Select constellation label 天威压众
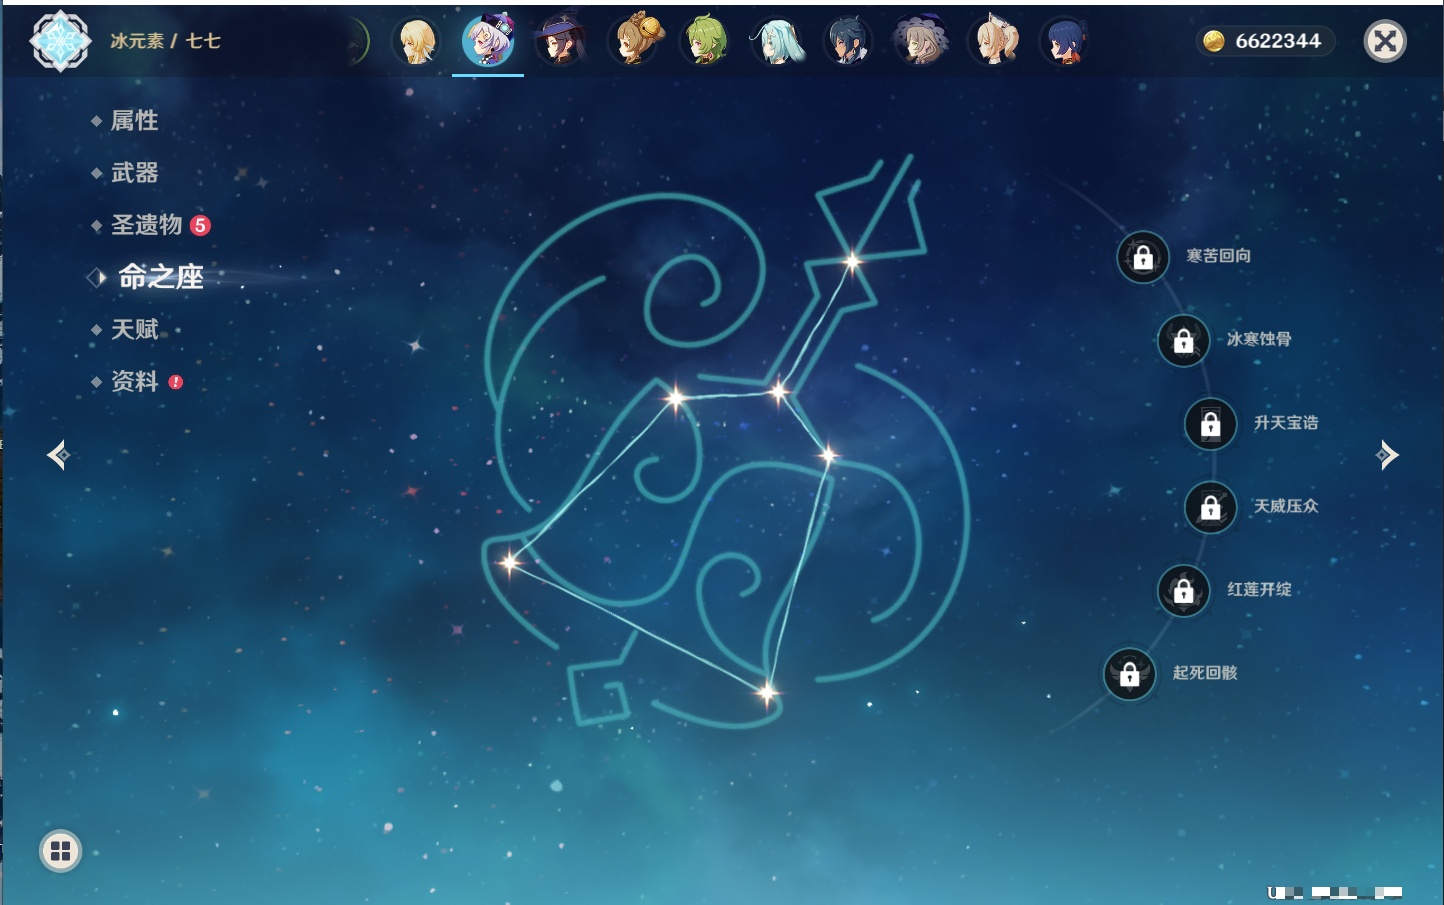Viewport: 1444px width, 905px height. coord(1286,506)
